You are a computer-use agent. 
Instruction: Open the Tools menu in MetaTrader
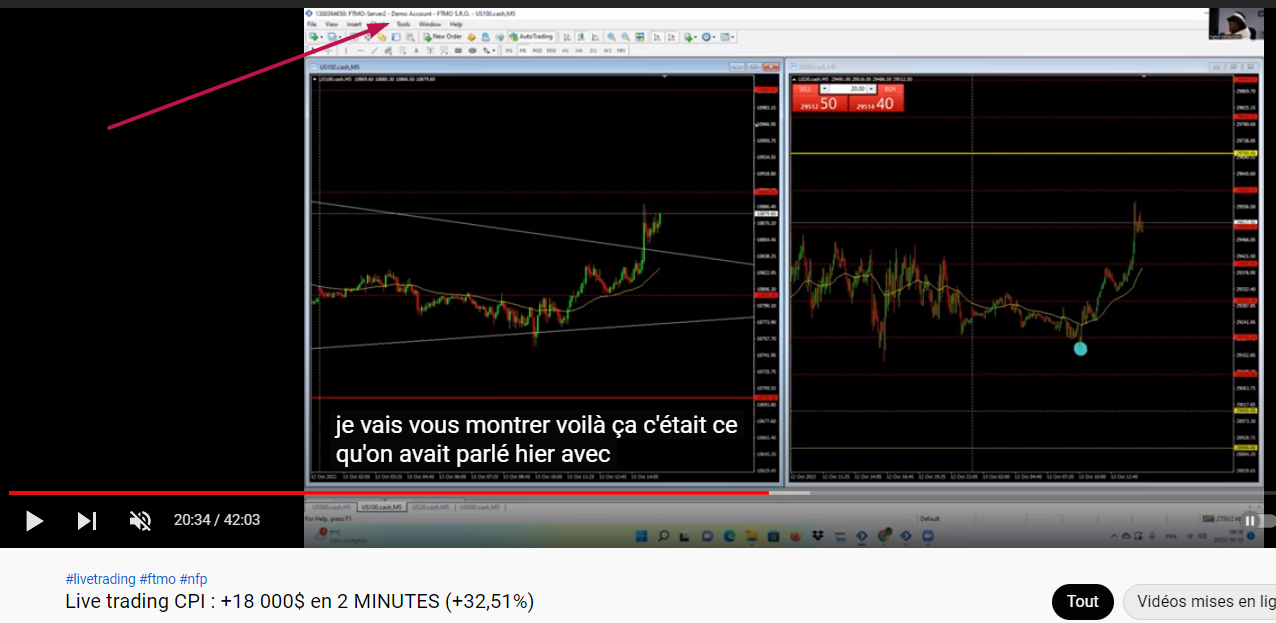pos(403,24)
